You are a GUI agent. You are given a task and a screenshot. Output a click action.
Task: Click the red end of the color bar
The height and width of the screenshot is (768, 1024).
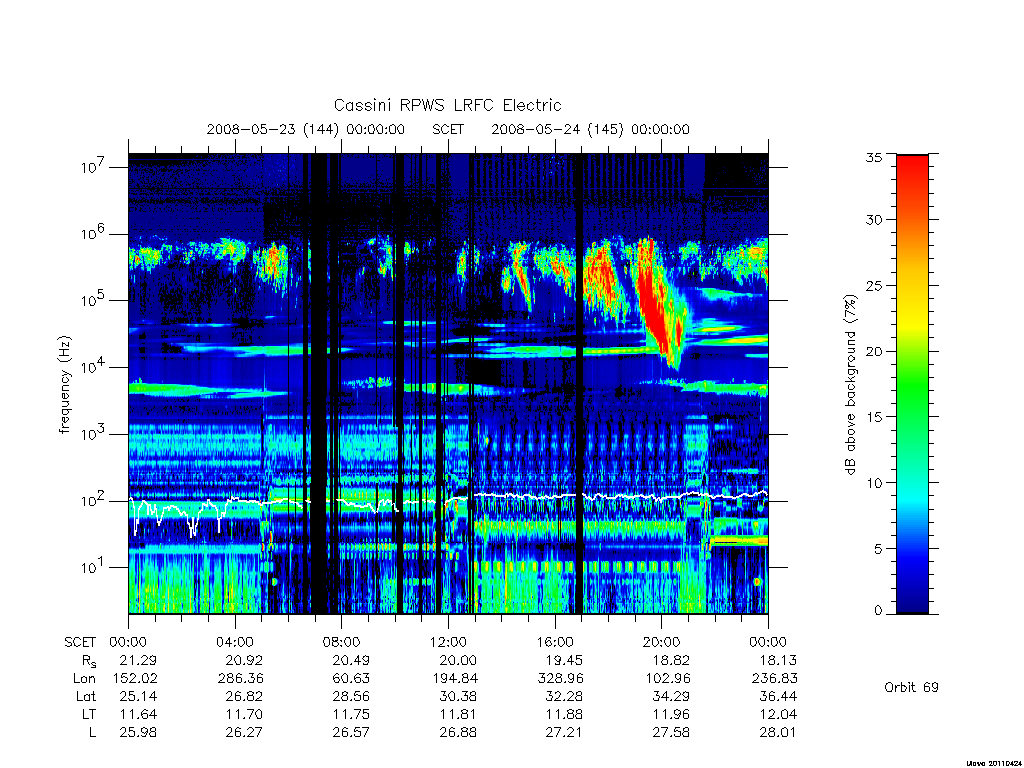click(x=912, y=171)
